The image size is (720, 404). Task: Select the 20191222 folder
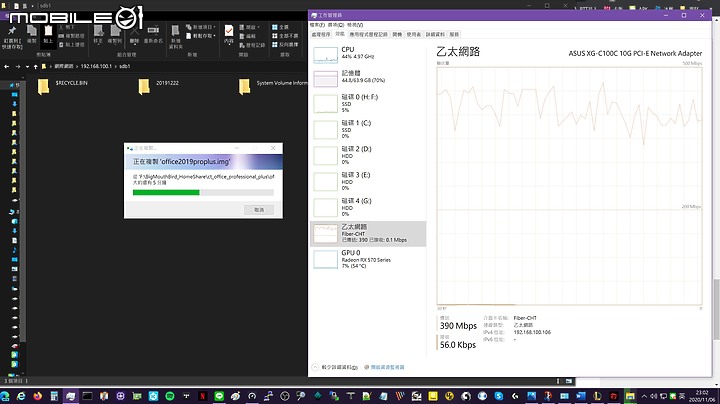(158, 85)
